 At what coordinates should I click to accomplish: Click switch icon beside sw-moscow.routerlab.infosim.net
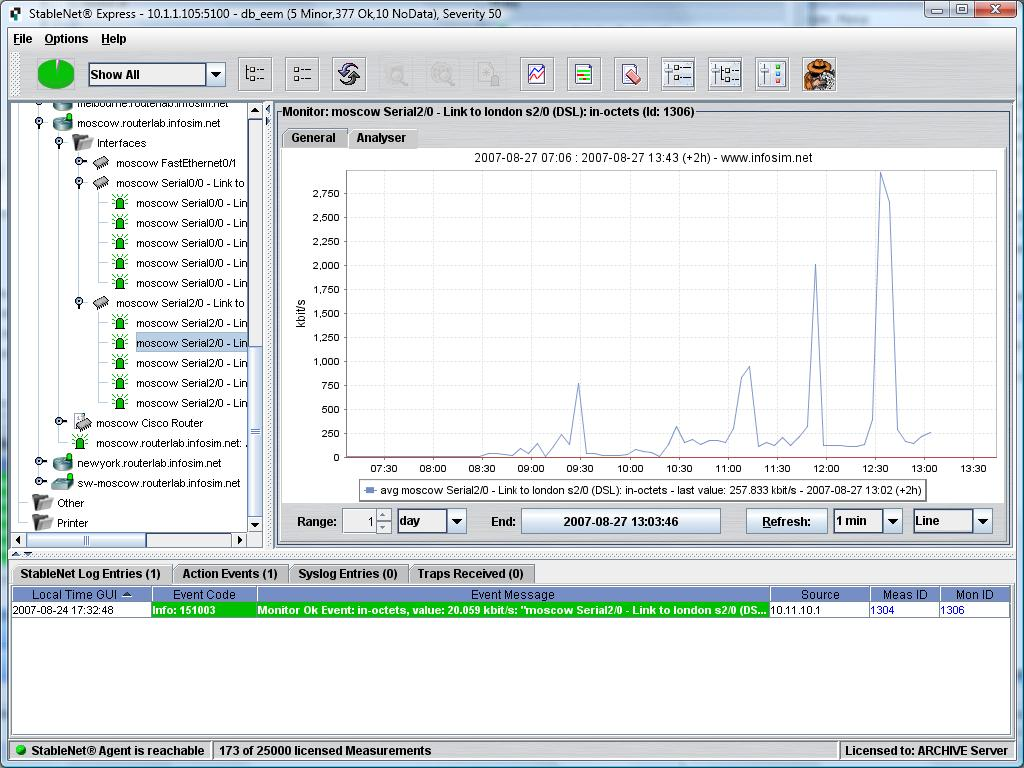tap(63, 483)
